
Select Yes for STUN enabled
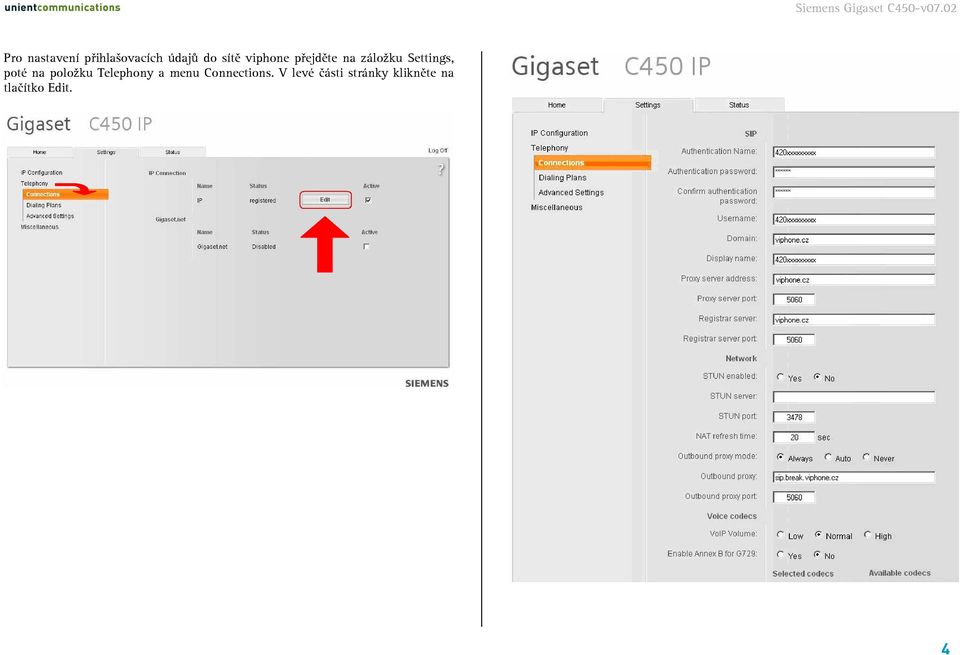coord(780,377)
